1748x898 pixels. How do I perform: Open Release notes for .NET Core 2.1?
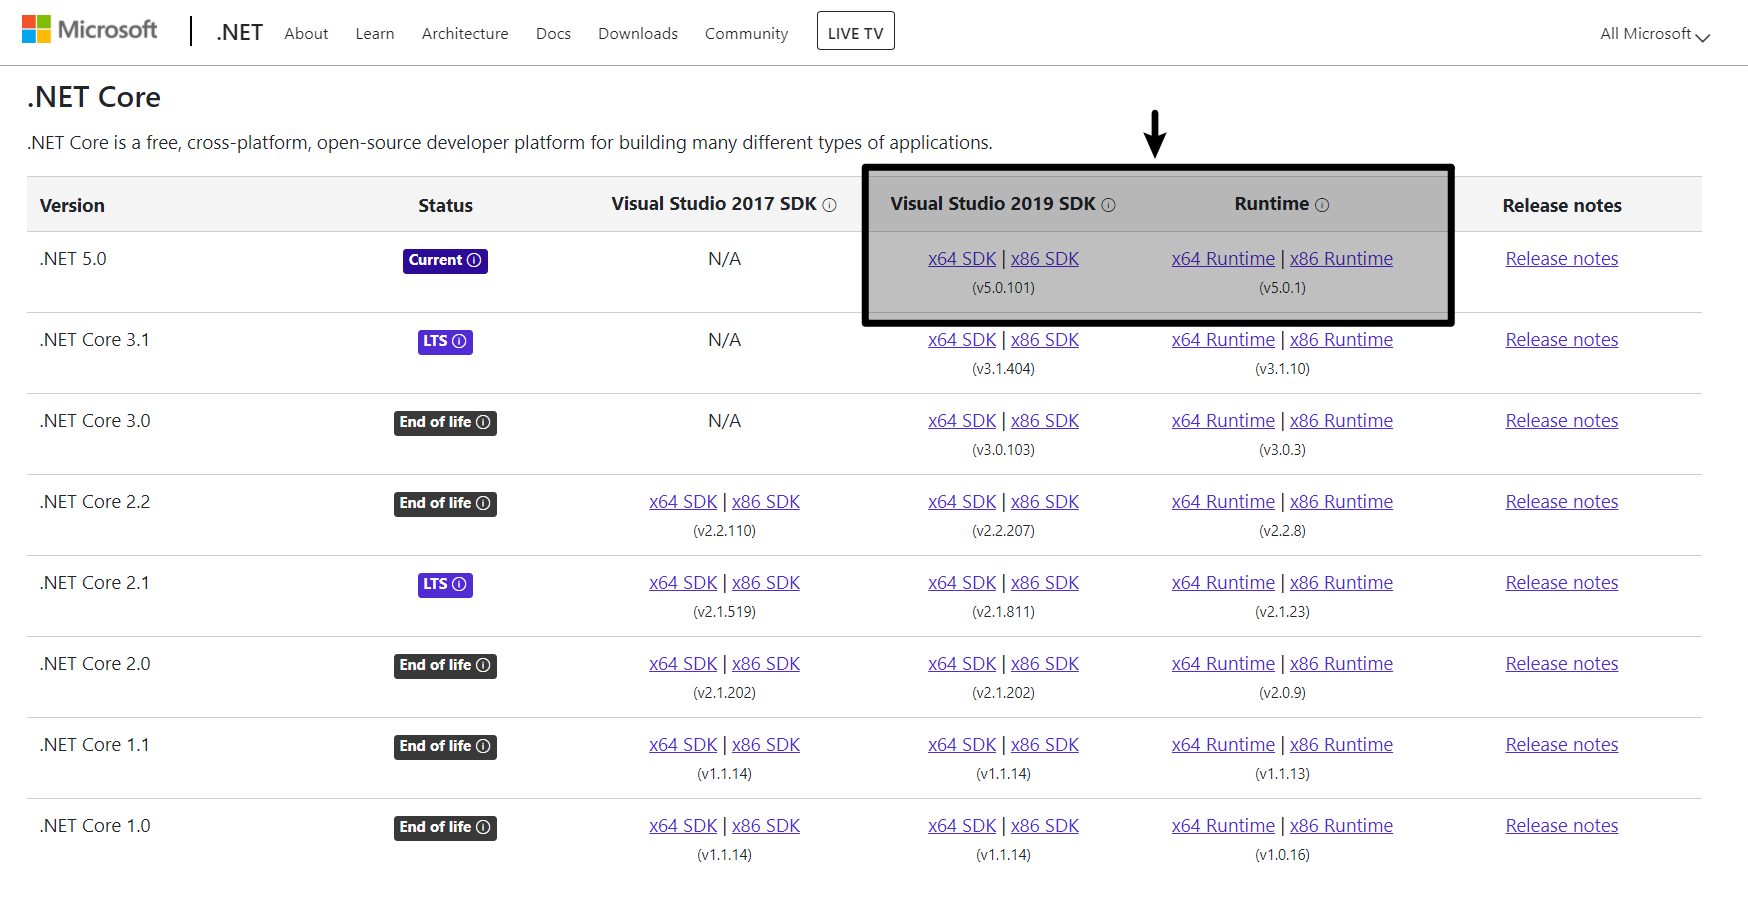coord(1562,583)
